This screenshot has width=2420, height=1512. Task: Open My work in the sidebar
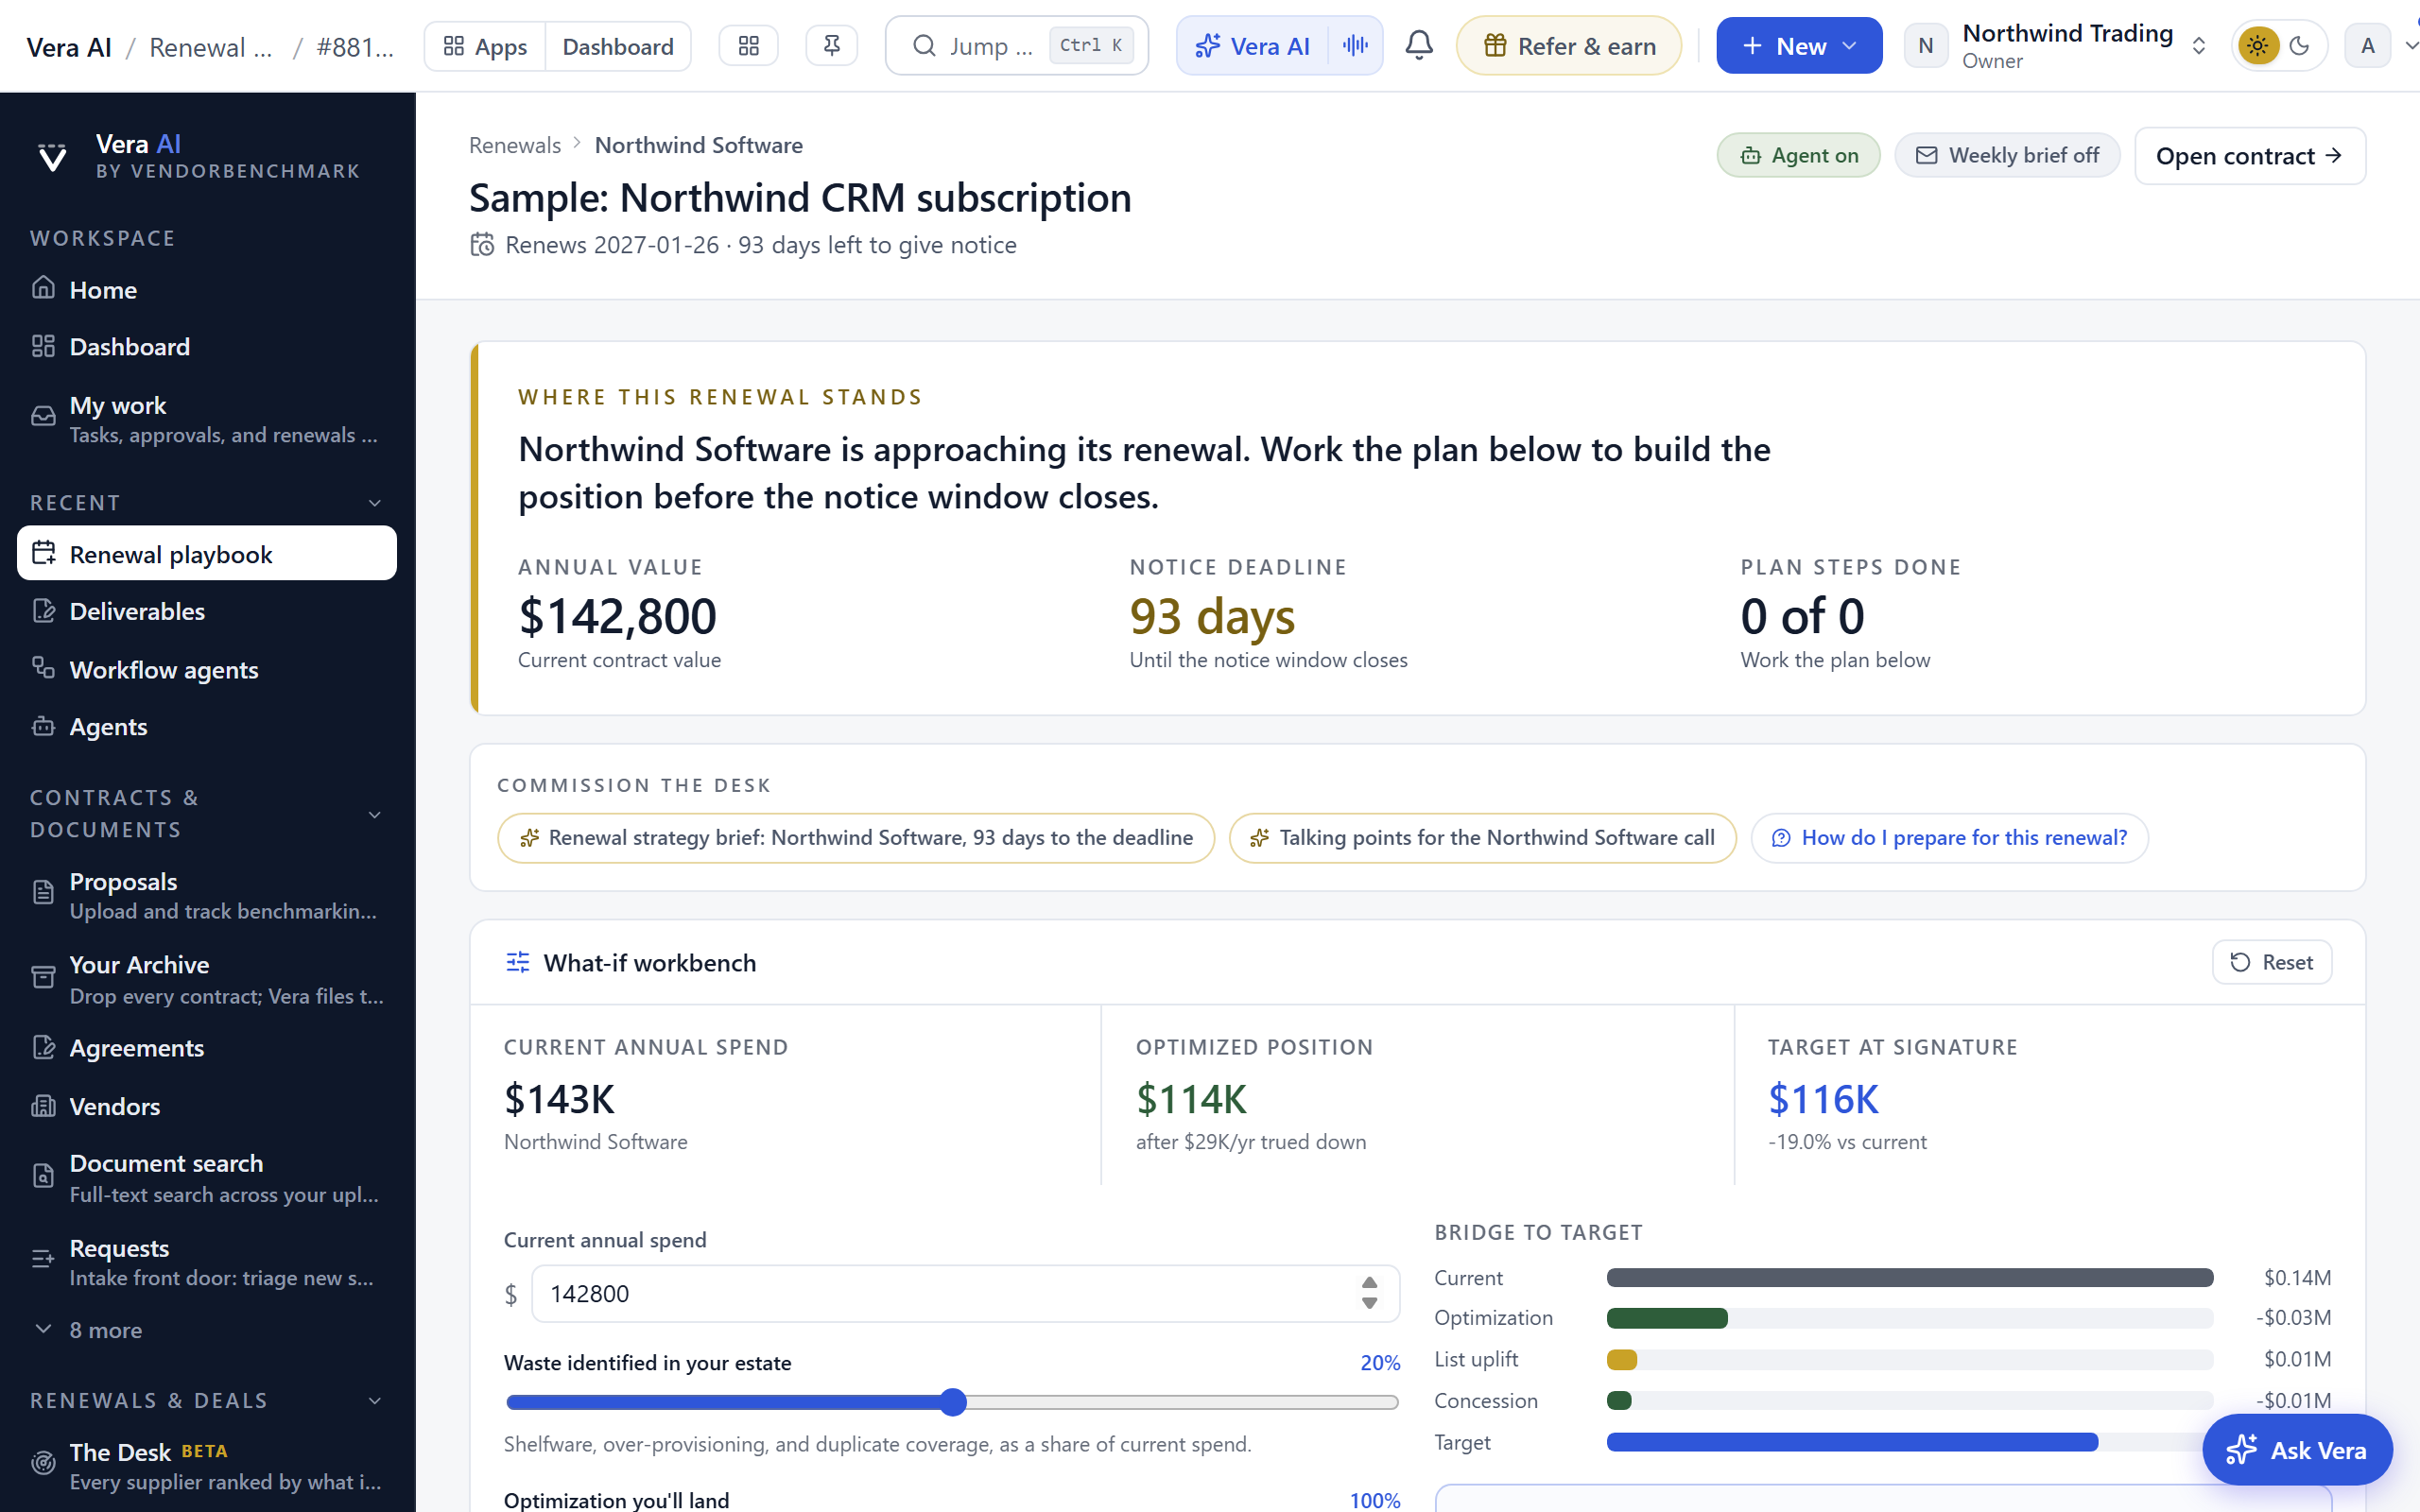(x=207, y=419)
